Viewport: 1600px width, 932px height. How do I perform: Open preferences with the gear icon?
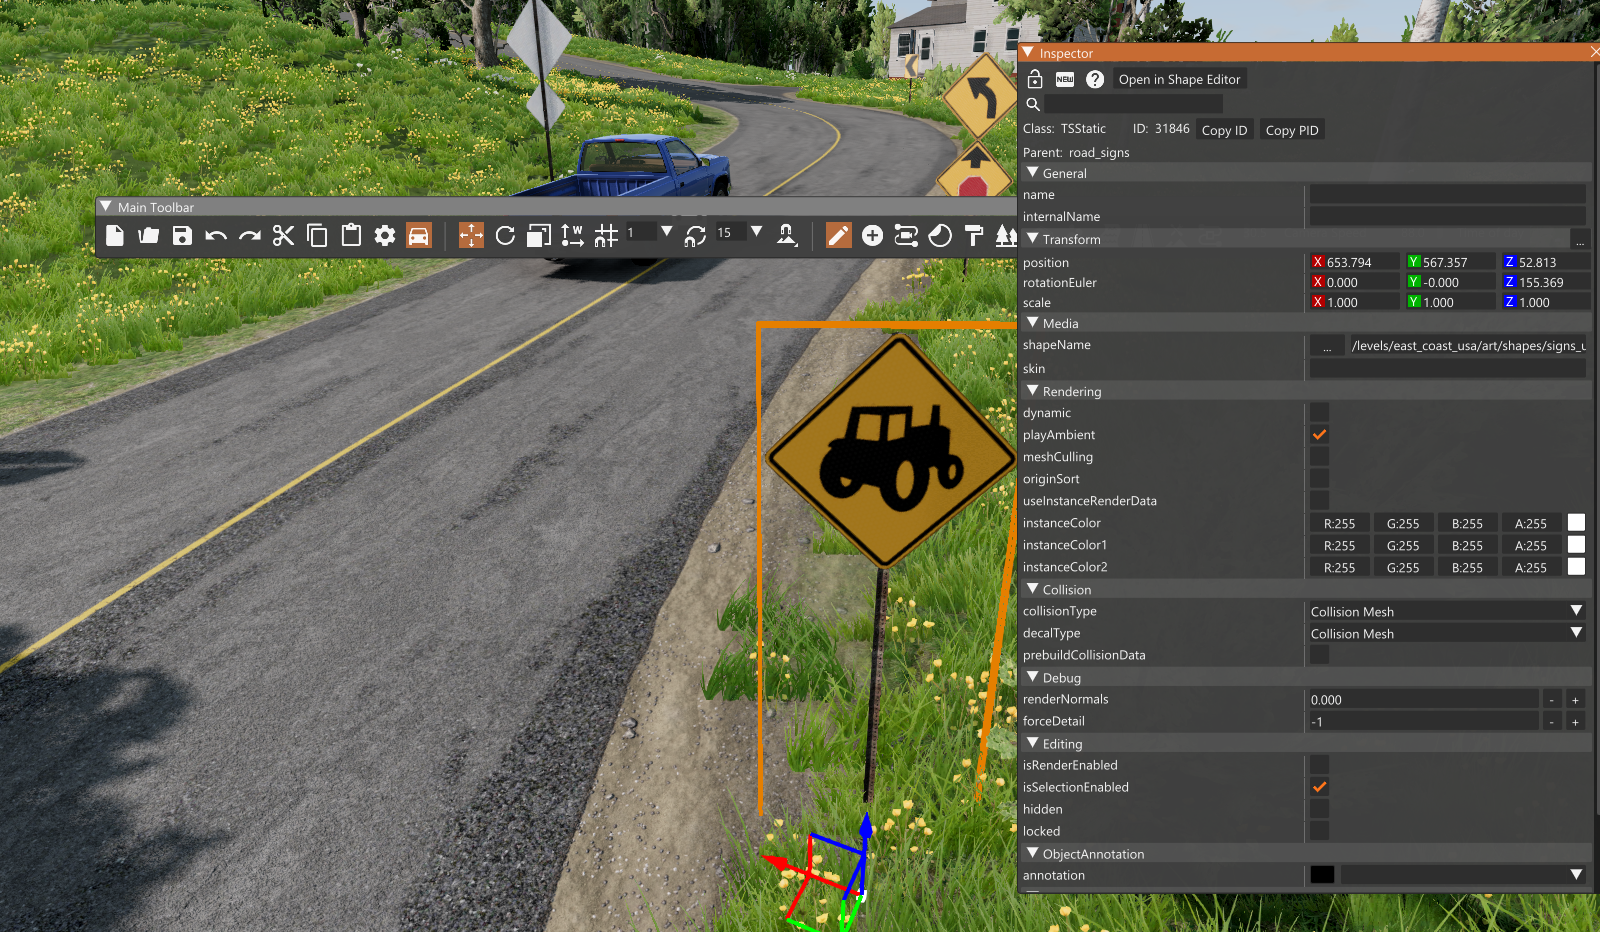(385, 235)
